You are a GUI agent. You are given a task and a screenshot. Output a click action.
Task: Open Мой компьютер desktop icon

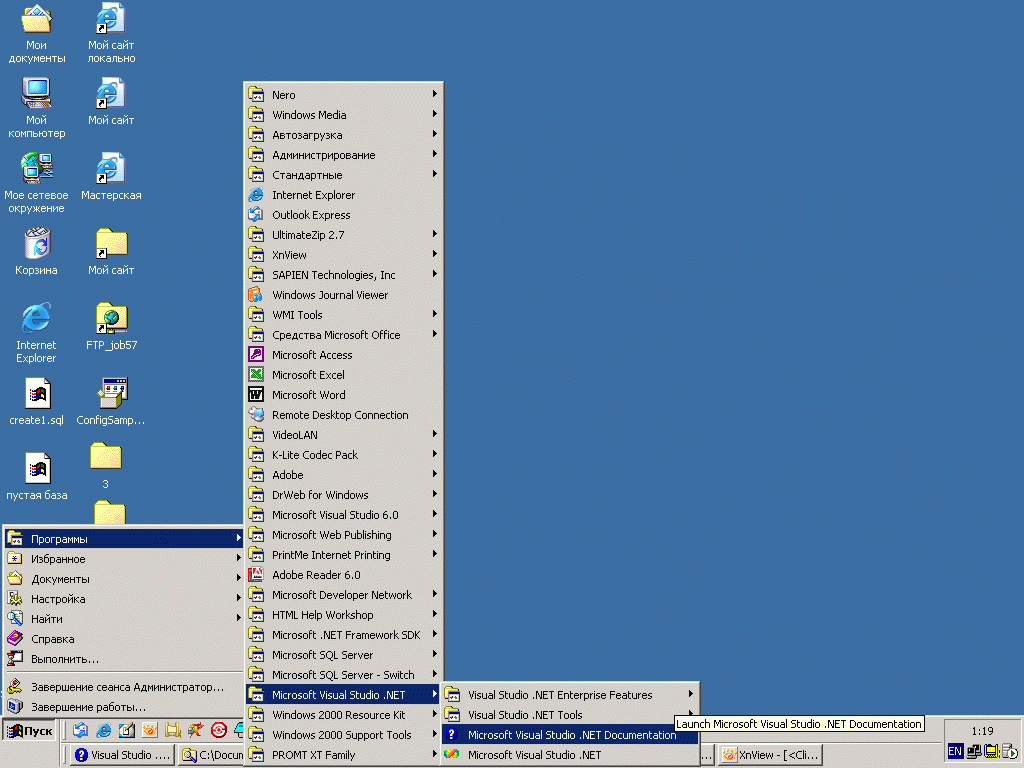pos(37,108)
